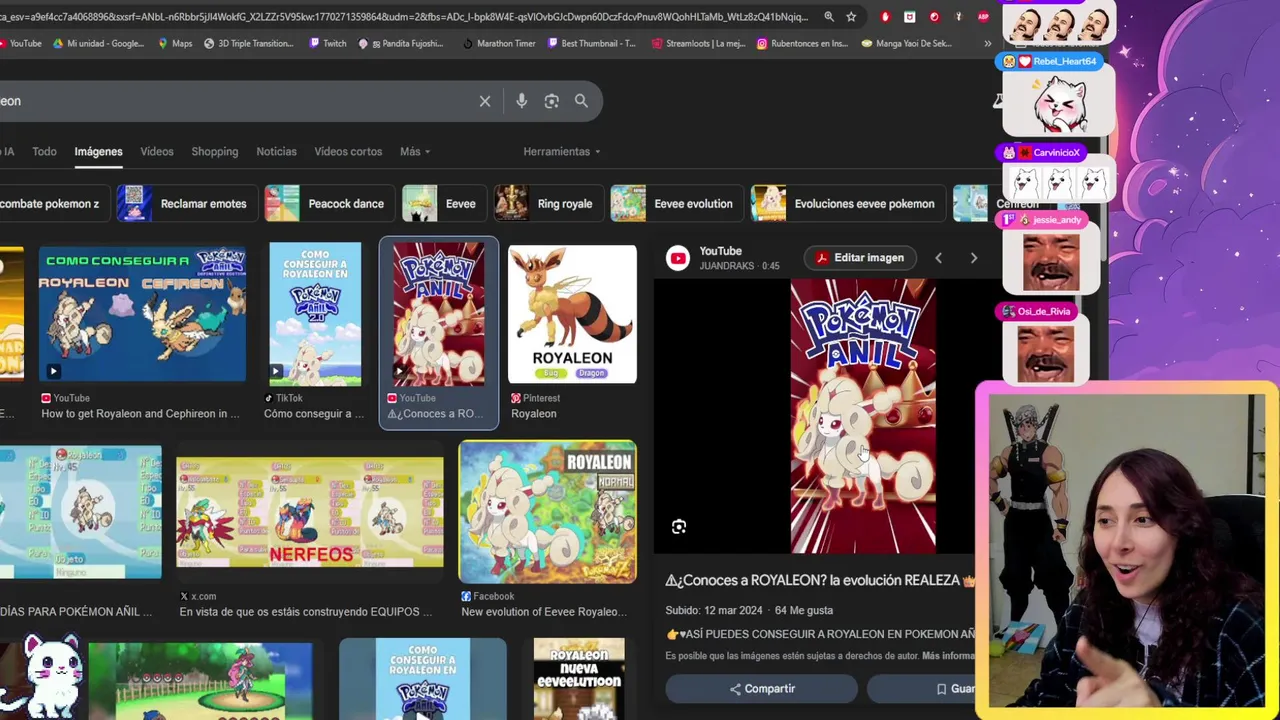Select the Evoluciones eevee pokemon chip

point(847,204)
